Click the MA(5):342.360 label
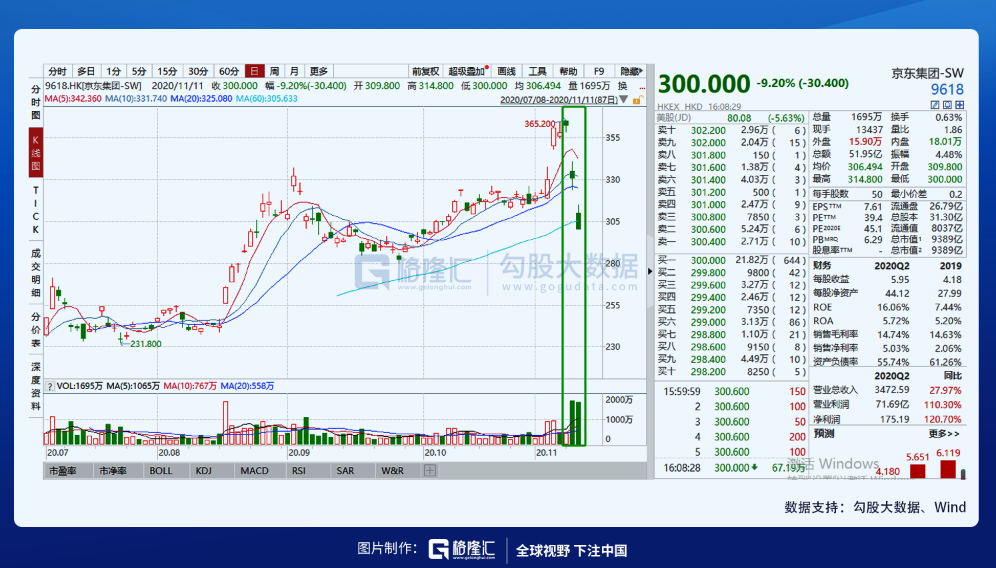Screen dimensions: 996x568 tap(73, 98)
